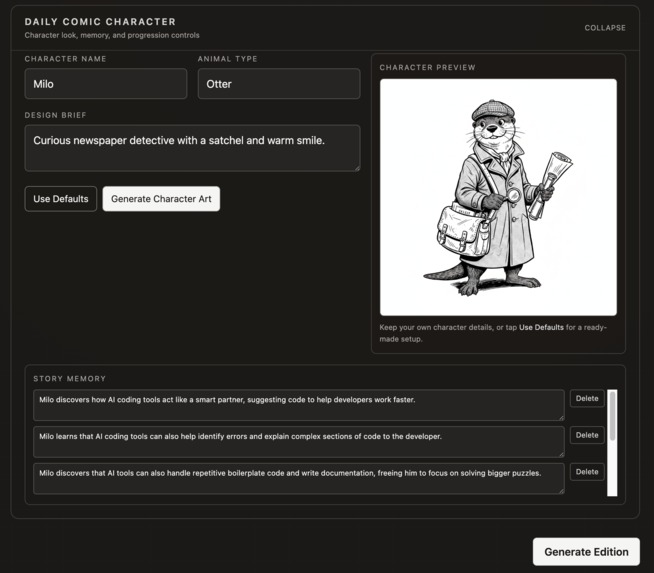This screenshot has width=654, height=573.
Task: Click the Design Brief textarea resize handle
Action: [x=357, y=168]
